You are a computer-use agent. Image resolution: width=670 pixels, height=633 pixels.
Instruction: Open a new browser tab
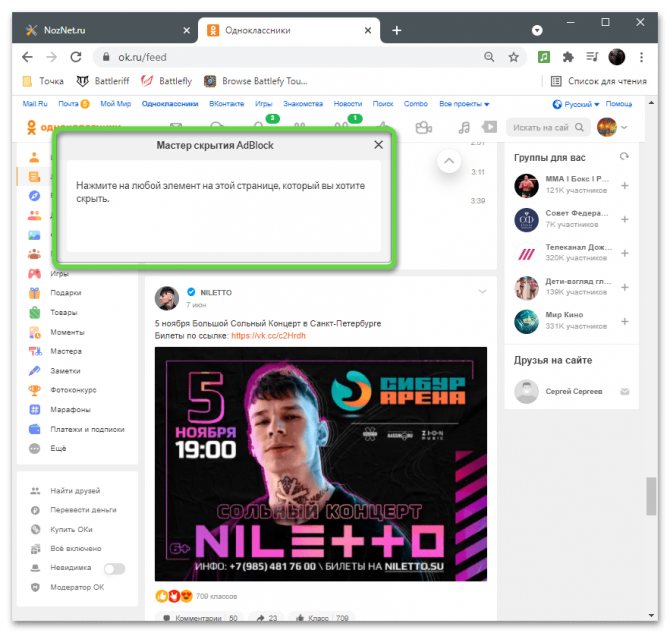coord(397,30)
